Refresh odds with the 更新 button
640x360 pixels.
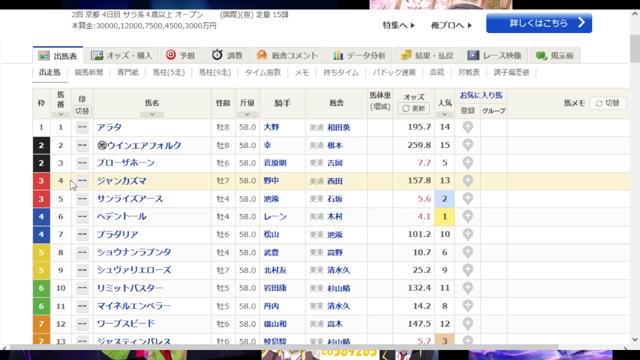tap(413, 109)
